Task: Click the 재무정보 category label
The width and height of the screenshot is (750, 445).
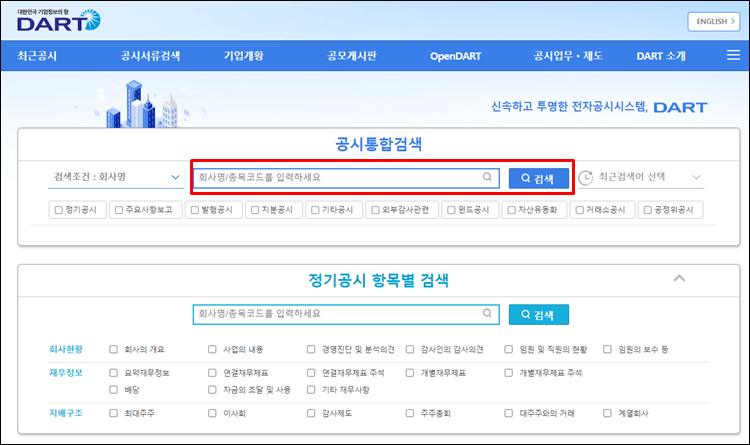Action: click(66, 373)
